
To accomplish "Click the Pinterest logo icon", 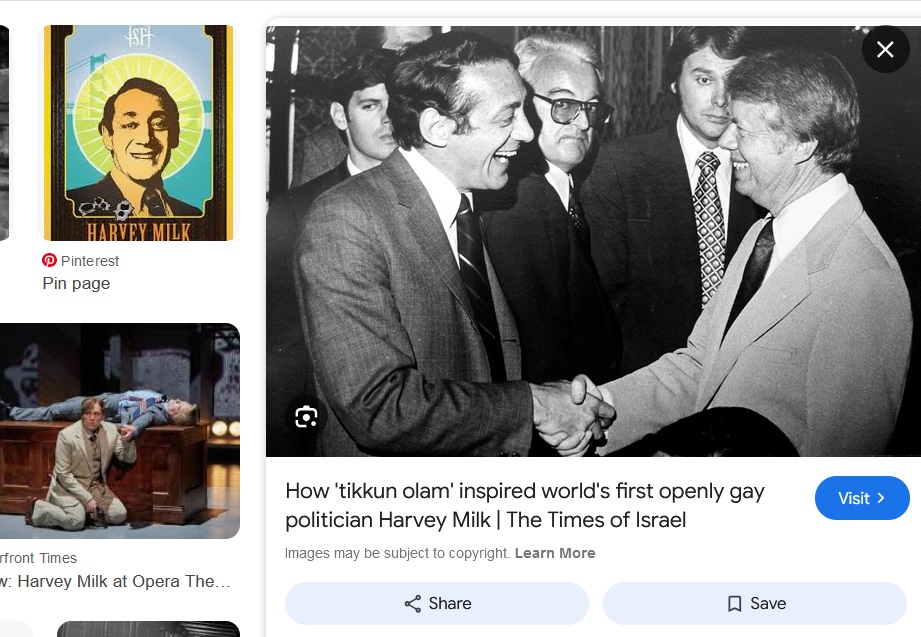I will coord(49,260).
